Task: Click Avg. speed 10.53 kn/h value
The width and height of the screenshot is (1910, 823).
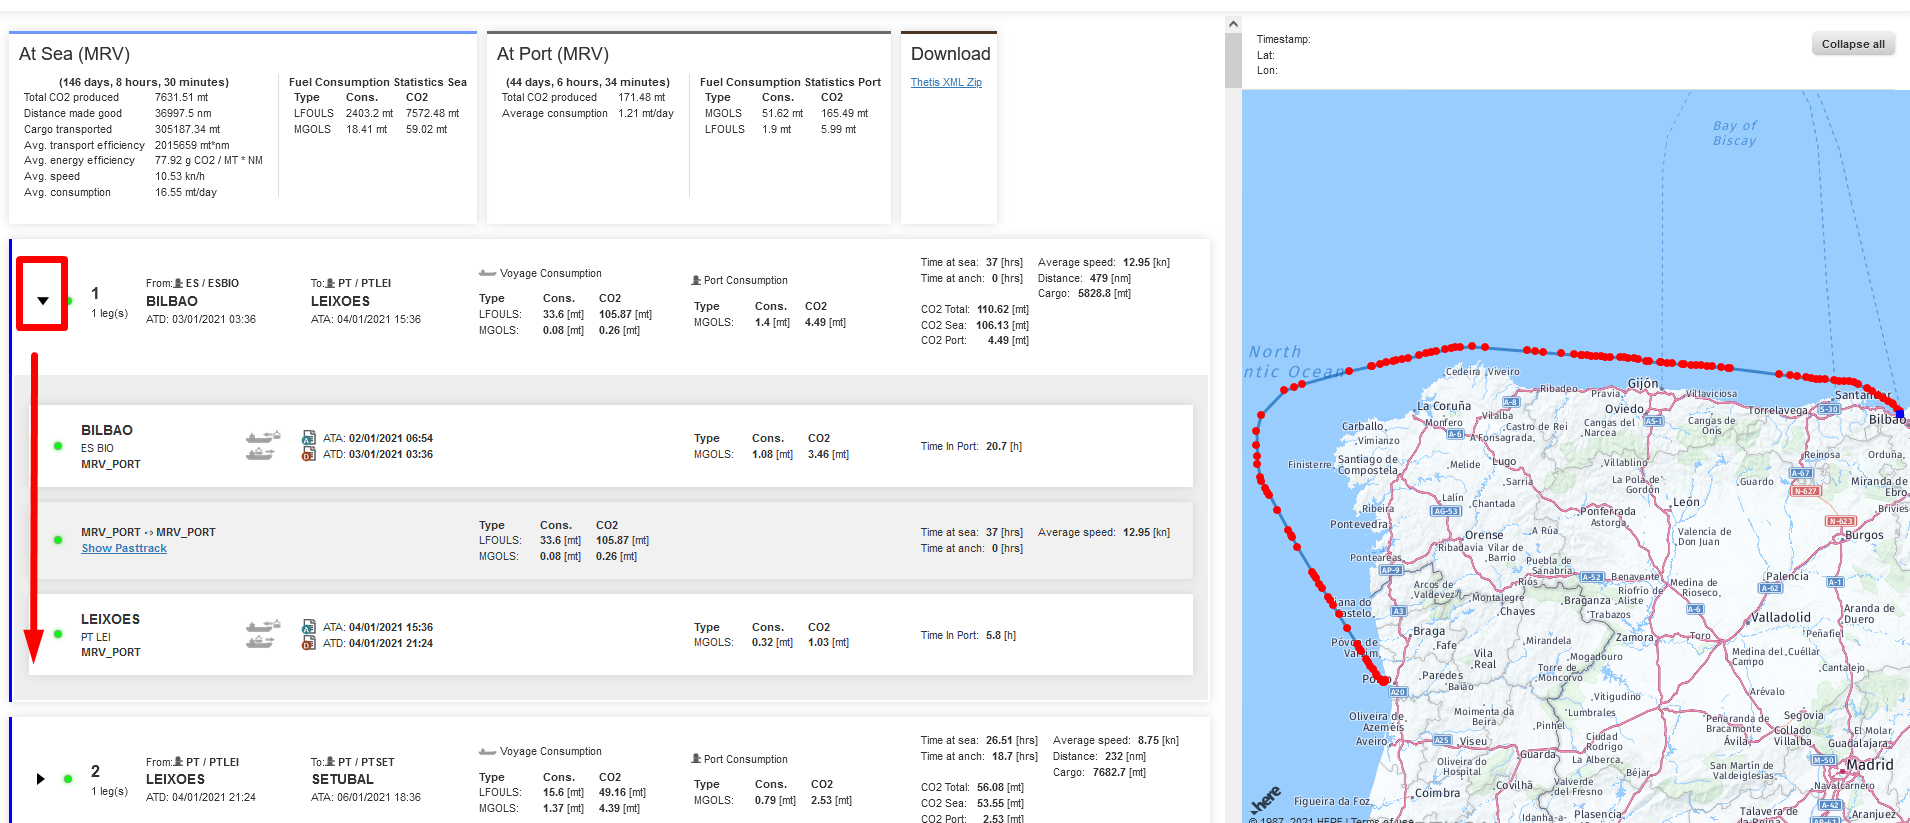Action: pyautogui.click(x=179, y=176)
